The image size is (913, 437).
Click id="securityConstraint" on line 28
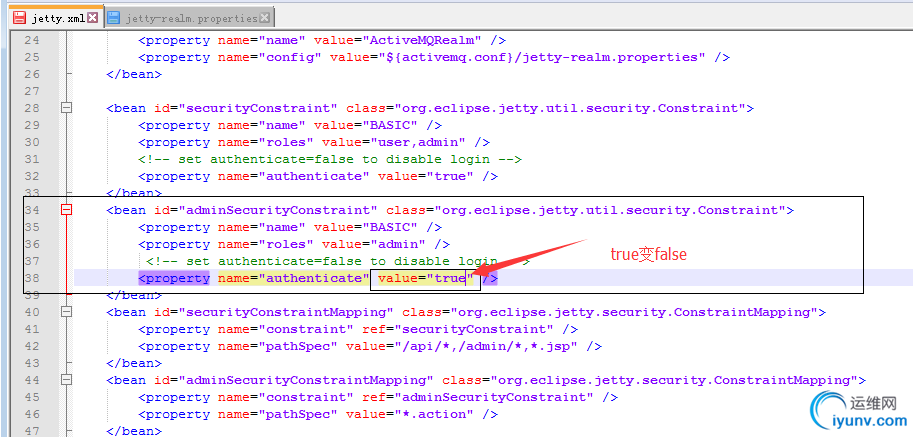tap(246, 108)
